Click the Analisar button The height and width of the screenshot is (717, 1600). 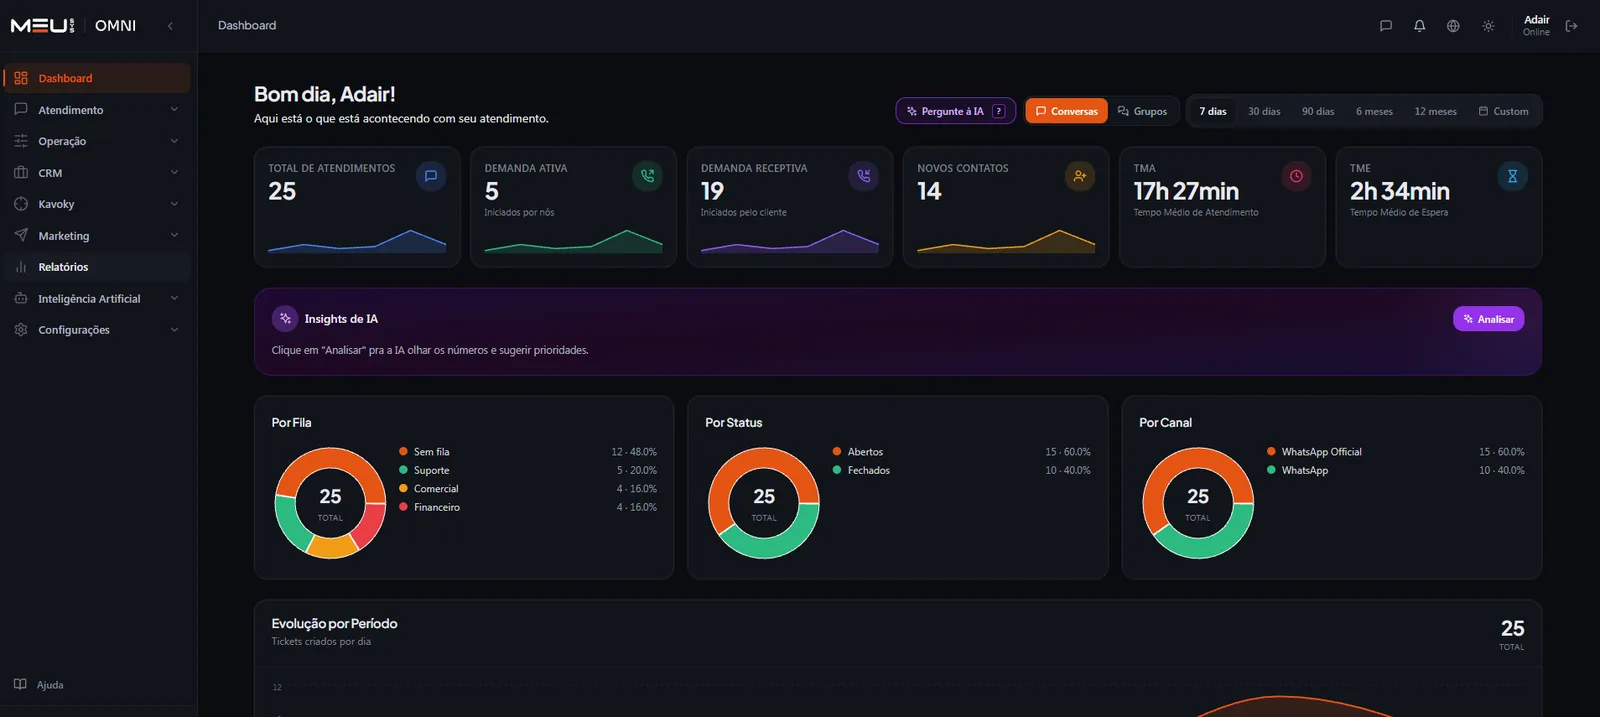[1488, 319]
